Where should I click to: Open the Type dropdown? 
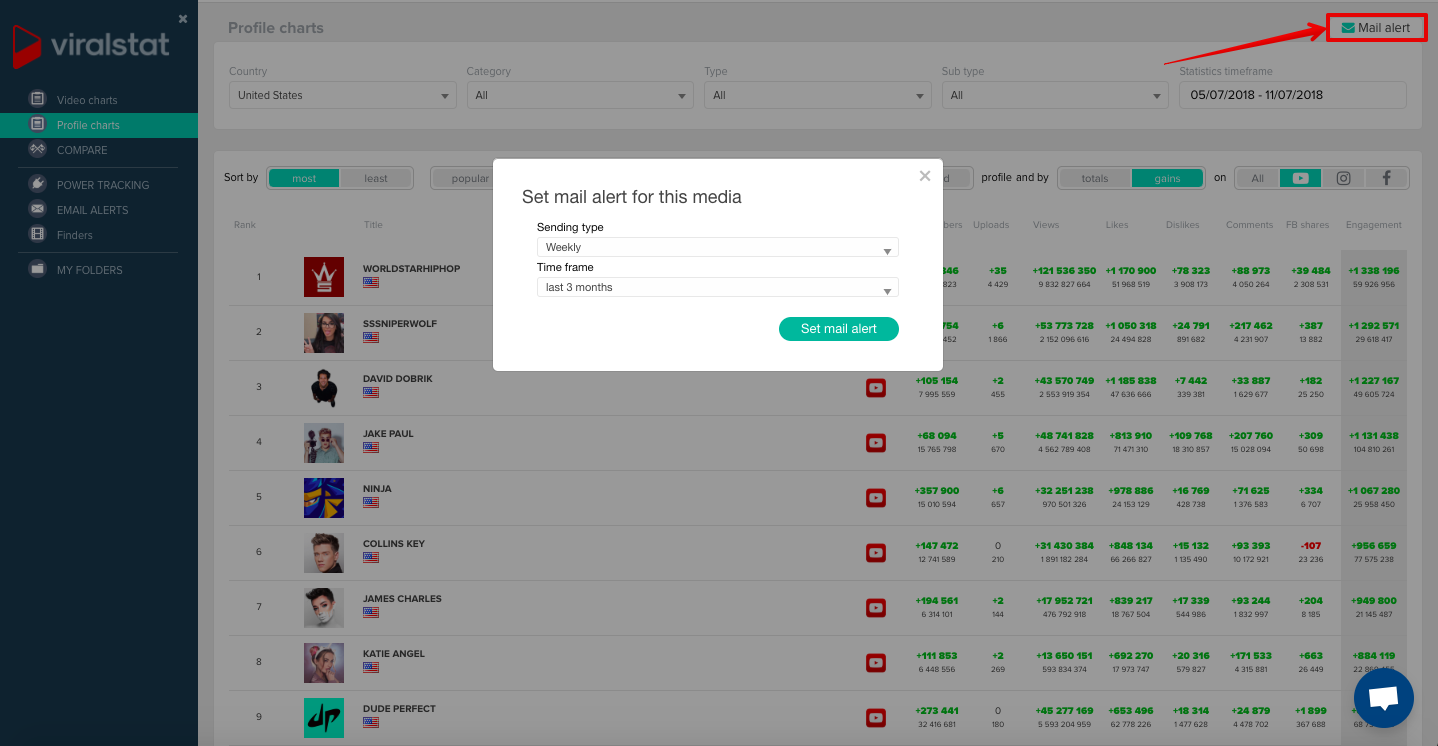pyautogui.click(x=818, y=95)
